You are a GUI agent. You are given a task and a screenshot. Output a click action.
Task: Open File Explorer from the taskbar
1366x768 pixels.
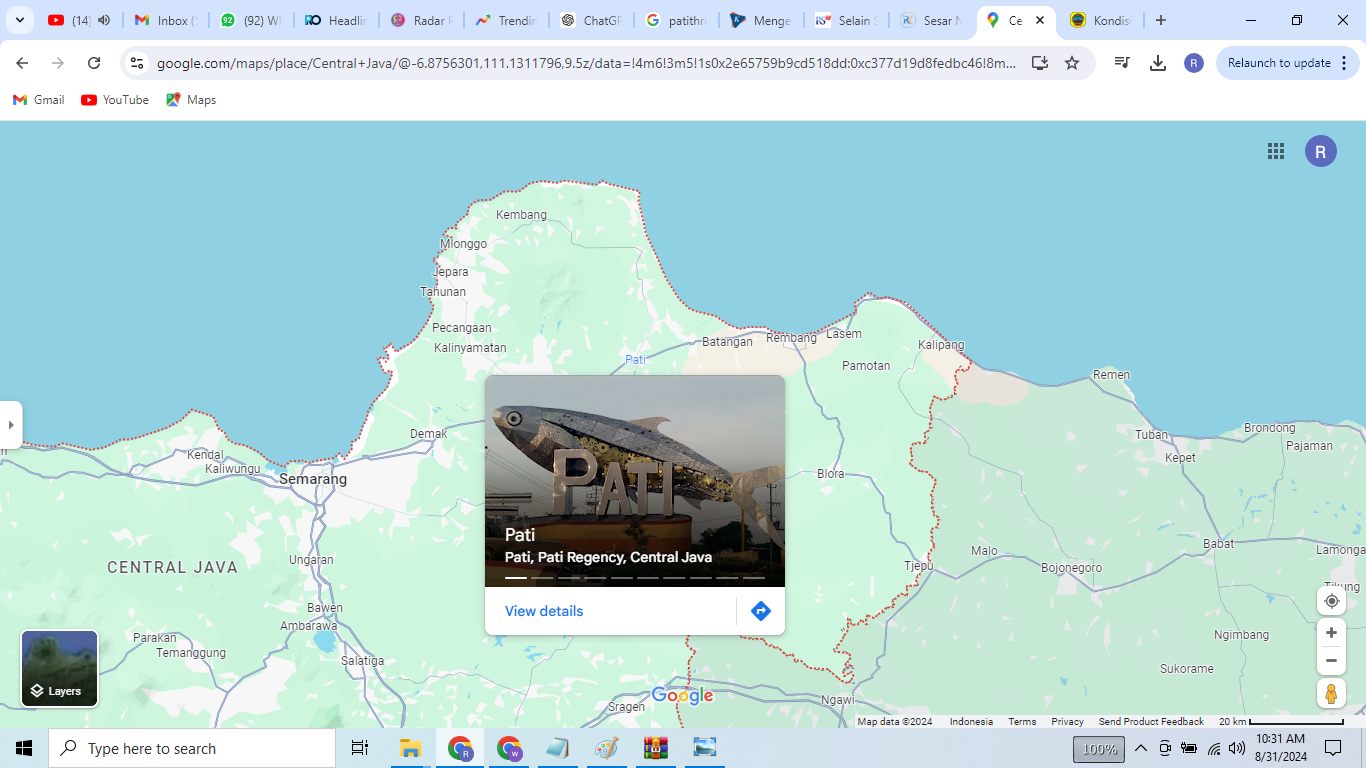(410, 748)
